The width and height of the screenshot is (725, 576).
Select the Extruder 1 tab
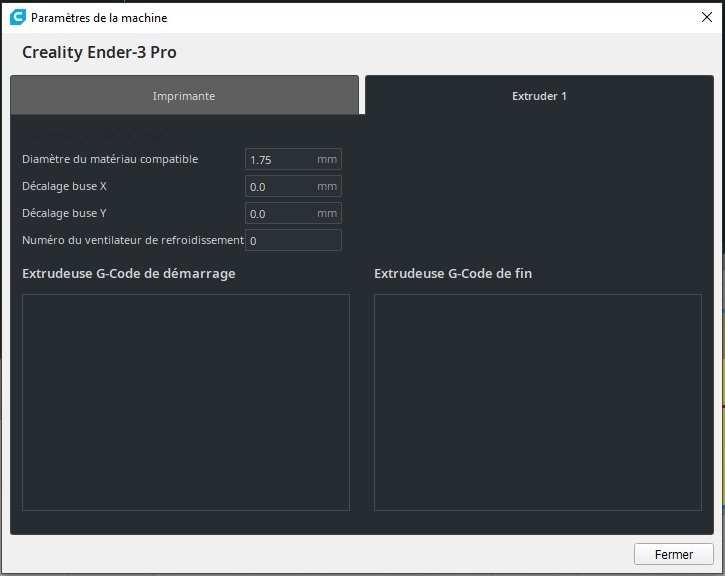click(539, 95)
